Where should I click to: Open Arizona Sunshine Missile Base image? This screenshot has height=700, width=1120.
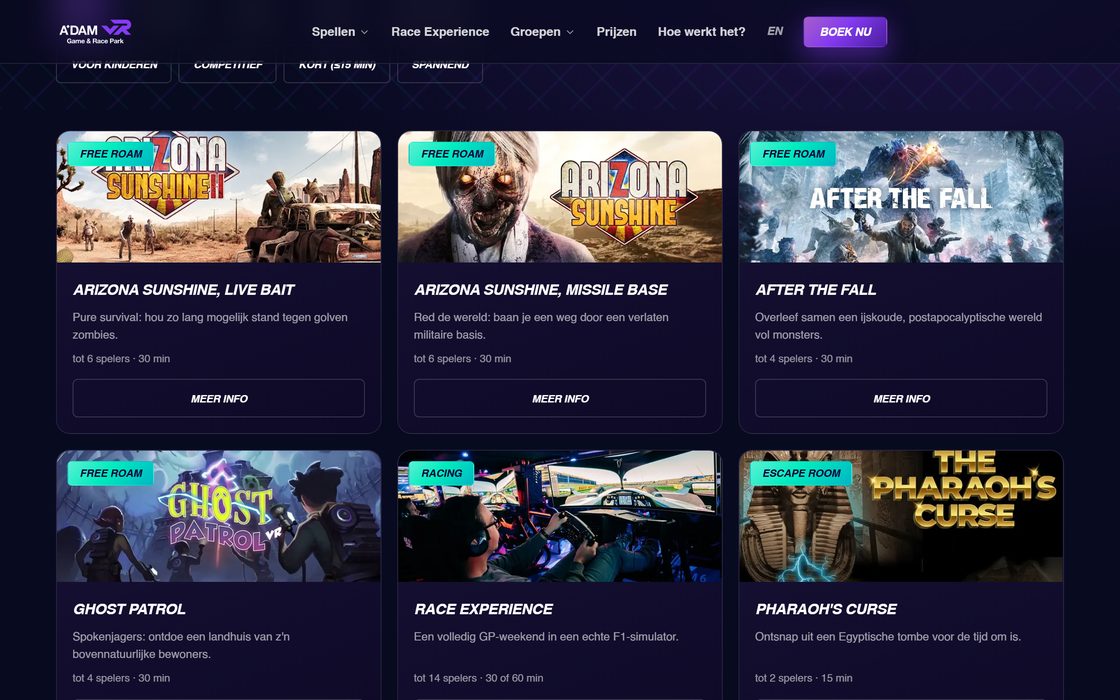(x=560, y=197)
